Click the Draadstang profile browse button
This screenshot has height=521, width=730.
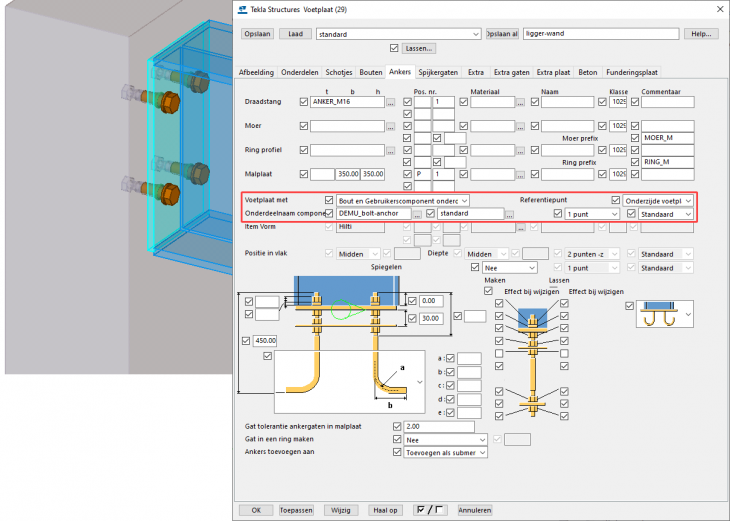(391, 102)
